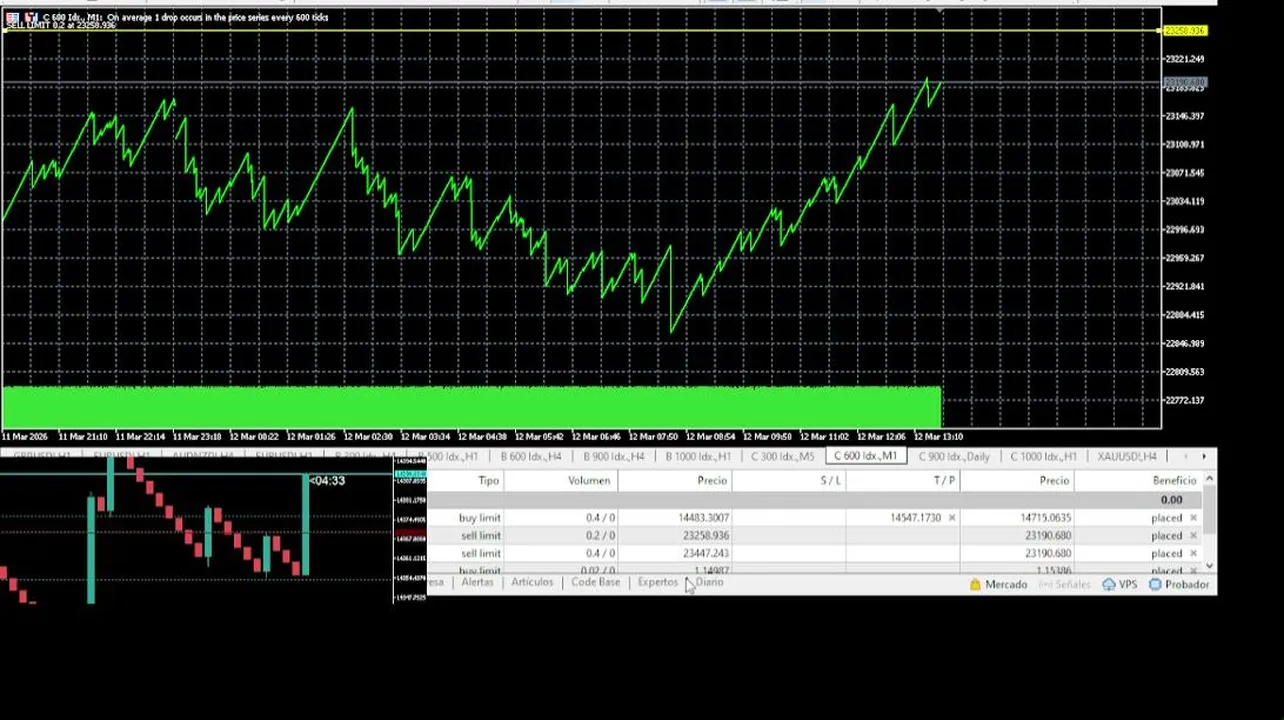Viewport: 1284px width, 720px height.
Task: Click the 22772.137 price scale label
Action: point(1185,401)
